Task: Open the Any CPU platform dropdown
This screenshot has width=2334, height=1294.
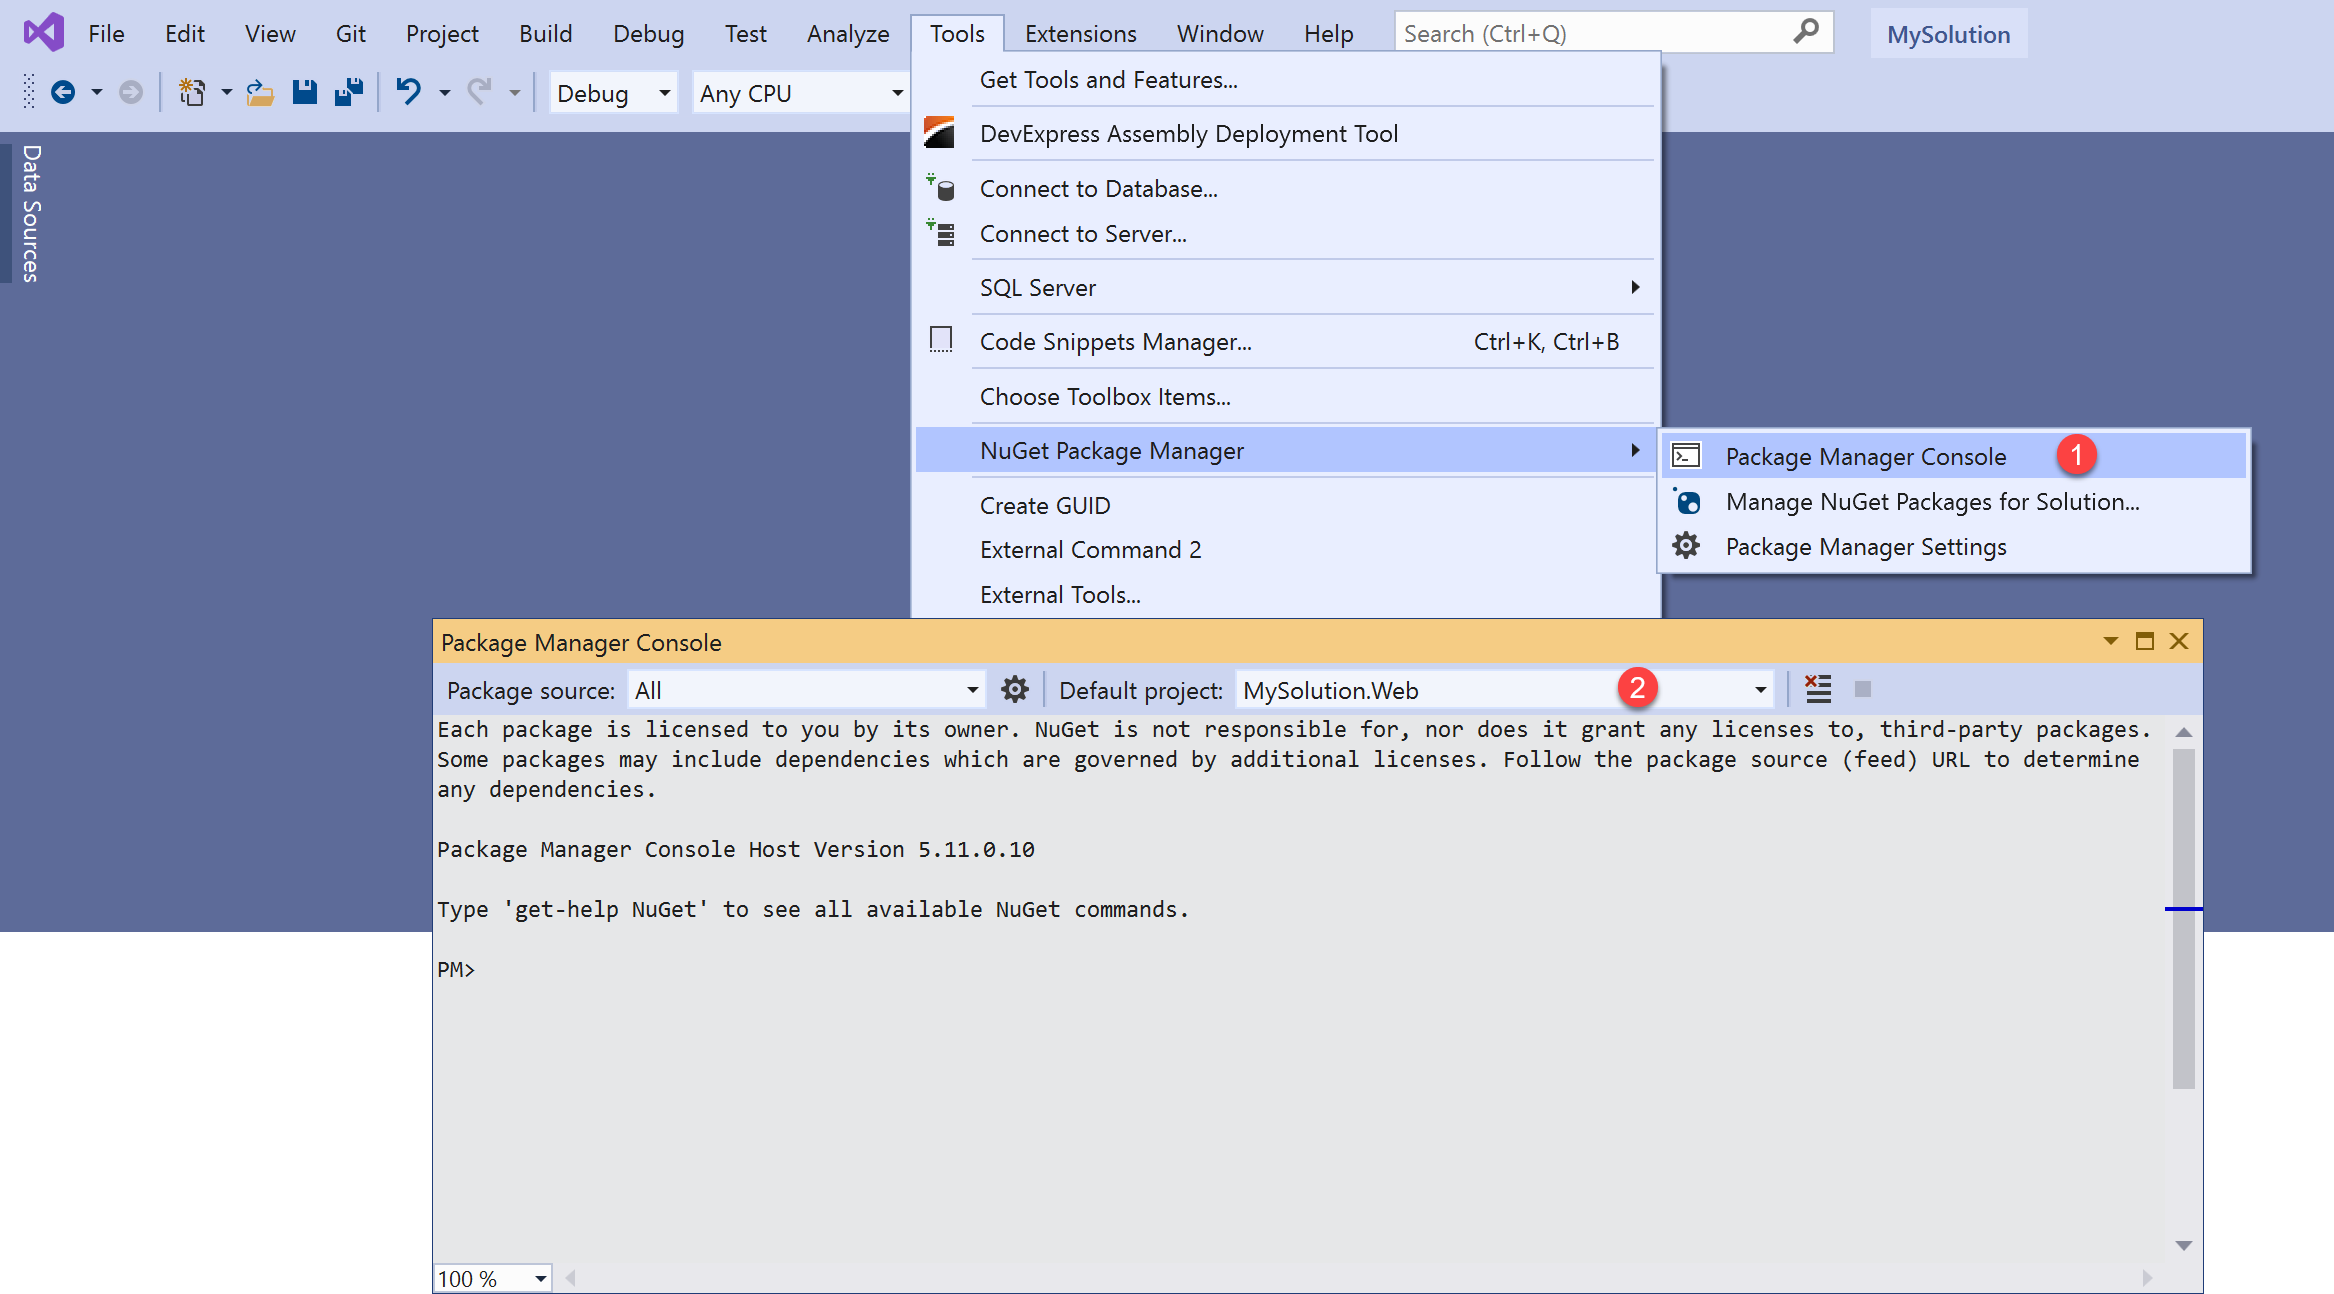Action: point(801,93)
